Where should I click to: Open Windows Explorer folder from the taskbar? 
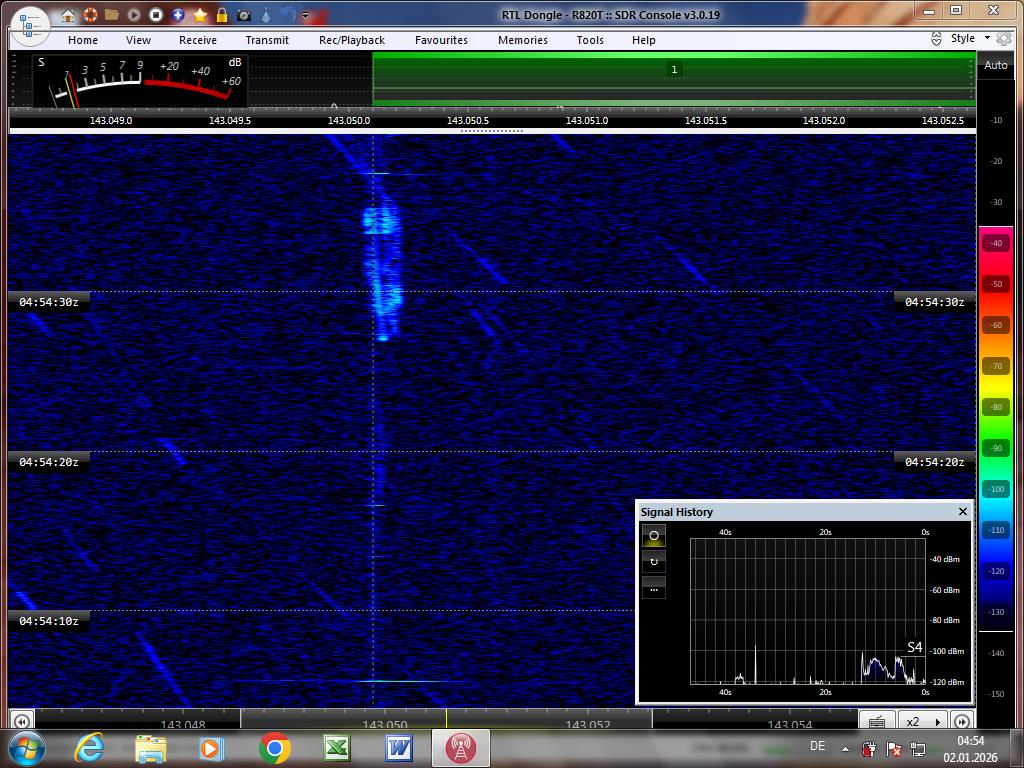point(150,748)
